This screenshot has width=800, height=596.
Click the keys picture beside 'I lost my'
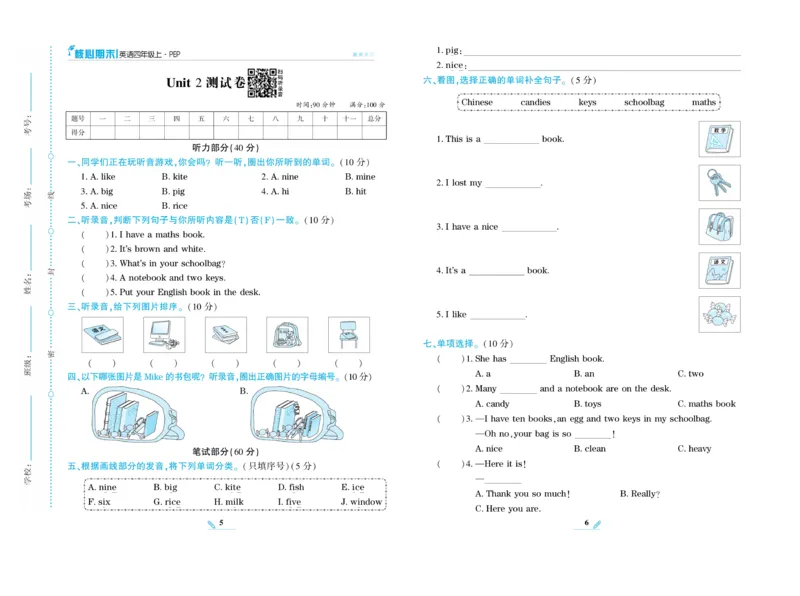click(x=720, y=183)
